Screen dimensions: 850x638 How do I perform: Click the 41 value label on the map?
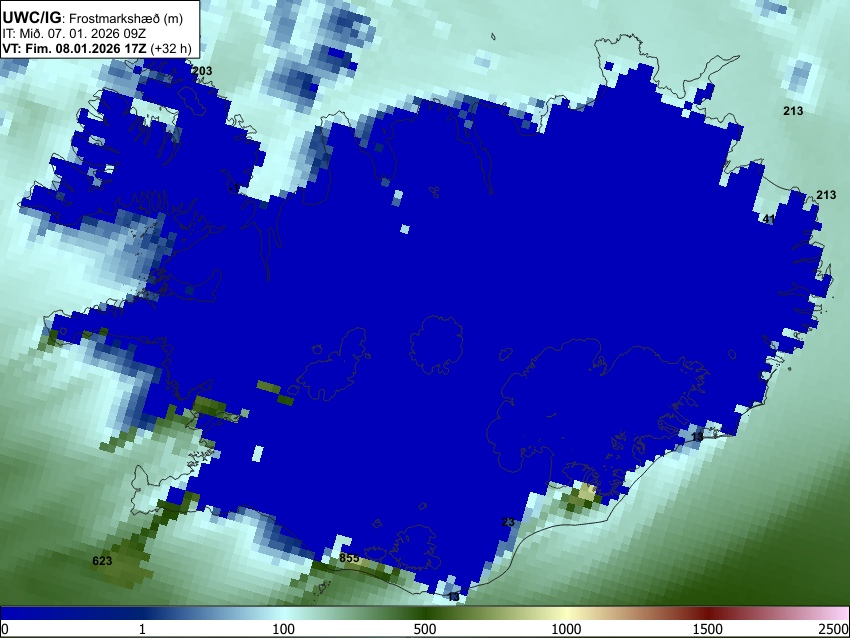point(769,219)
